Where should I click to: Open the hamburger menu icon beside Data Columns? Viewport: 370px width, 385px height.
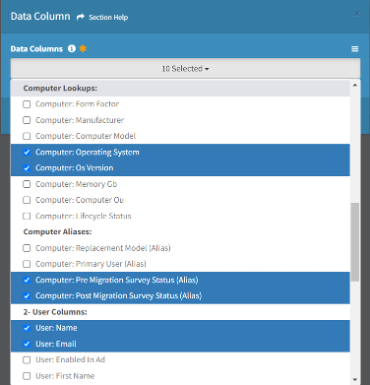[355, 49]
